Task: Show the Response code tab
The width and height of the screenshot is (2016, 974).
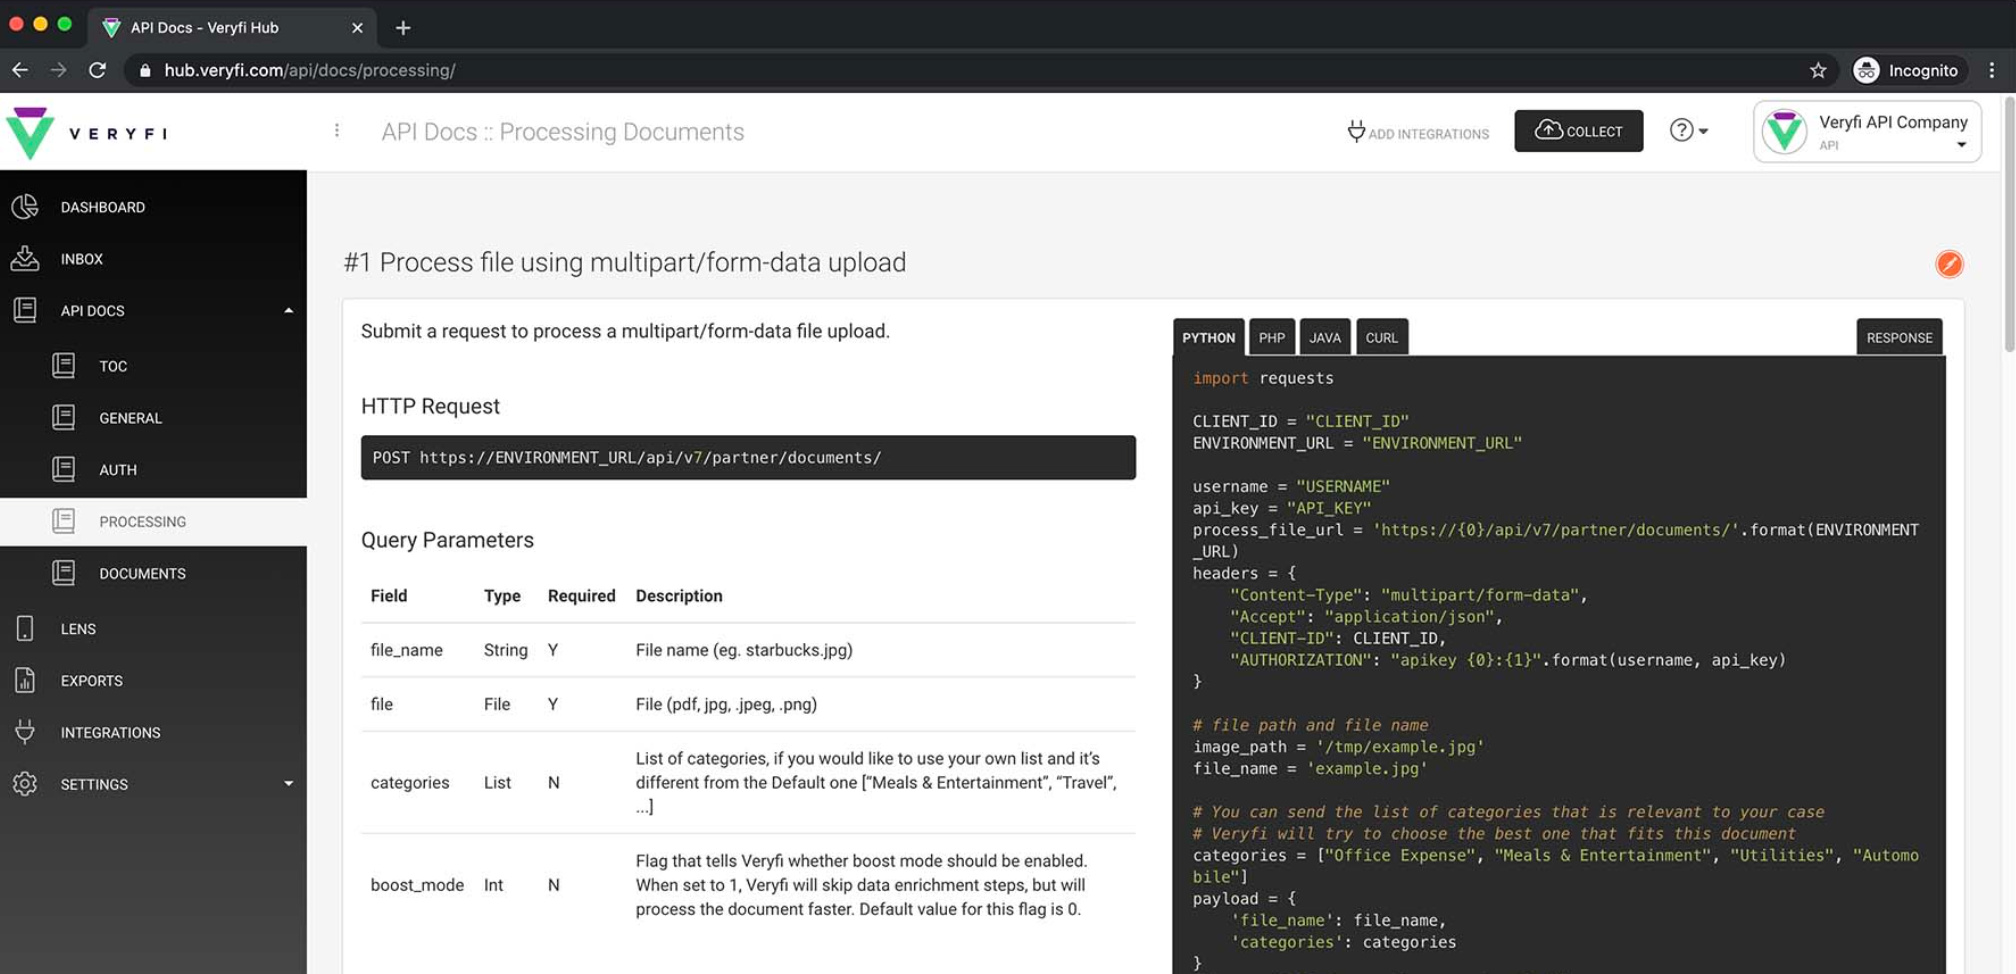Action: point(1899,338)
